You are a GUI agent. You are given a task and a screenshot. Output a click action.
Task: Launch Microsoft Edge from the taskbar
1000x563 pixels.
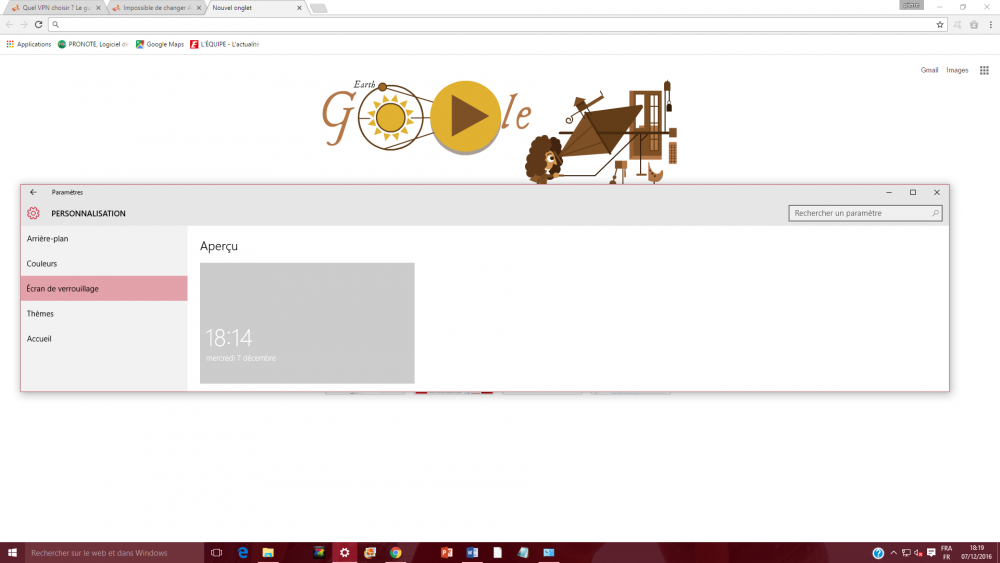click(x=242, y=553)
